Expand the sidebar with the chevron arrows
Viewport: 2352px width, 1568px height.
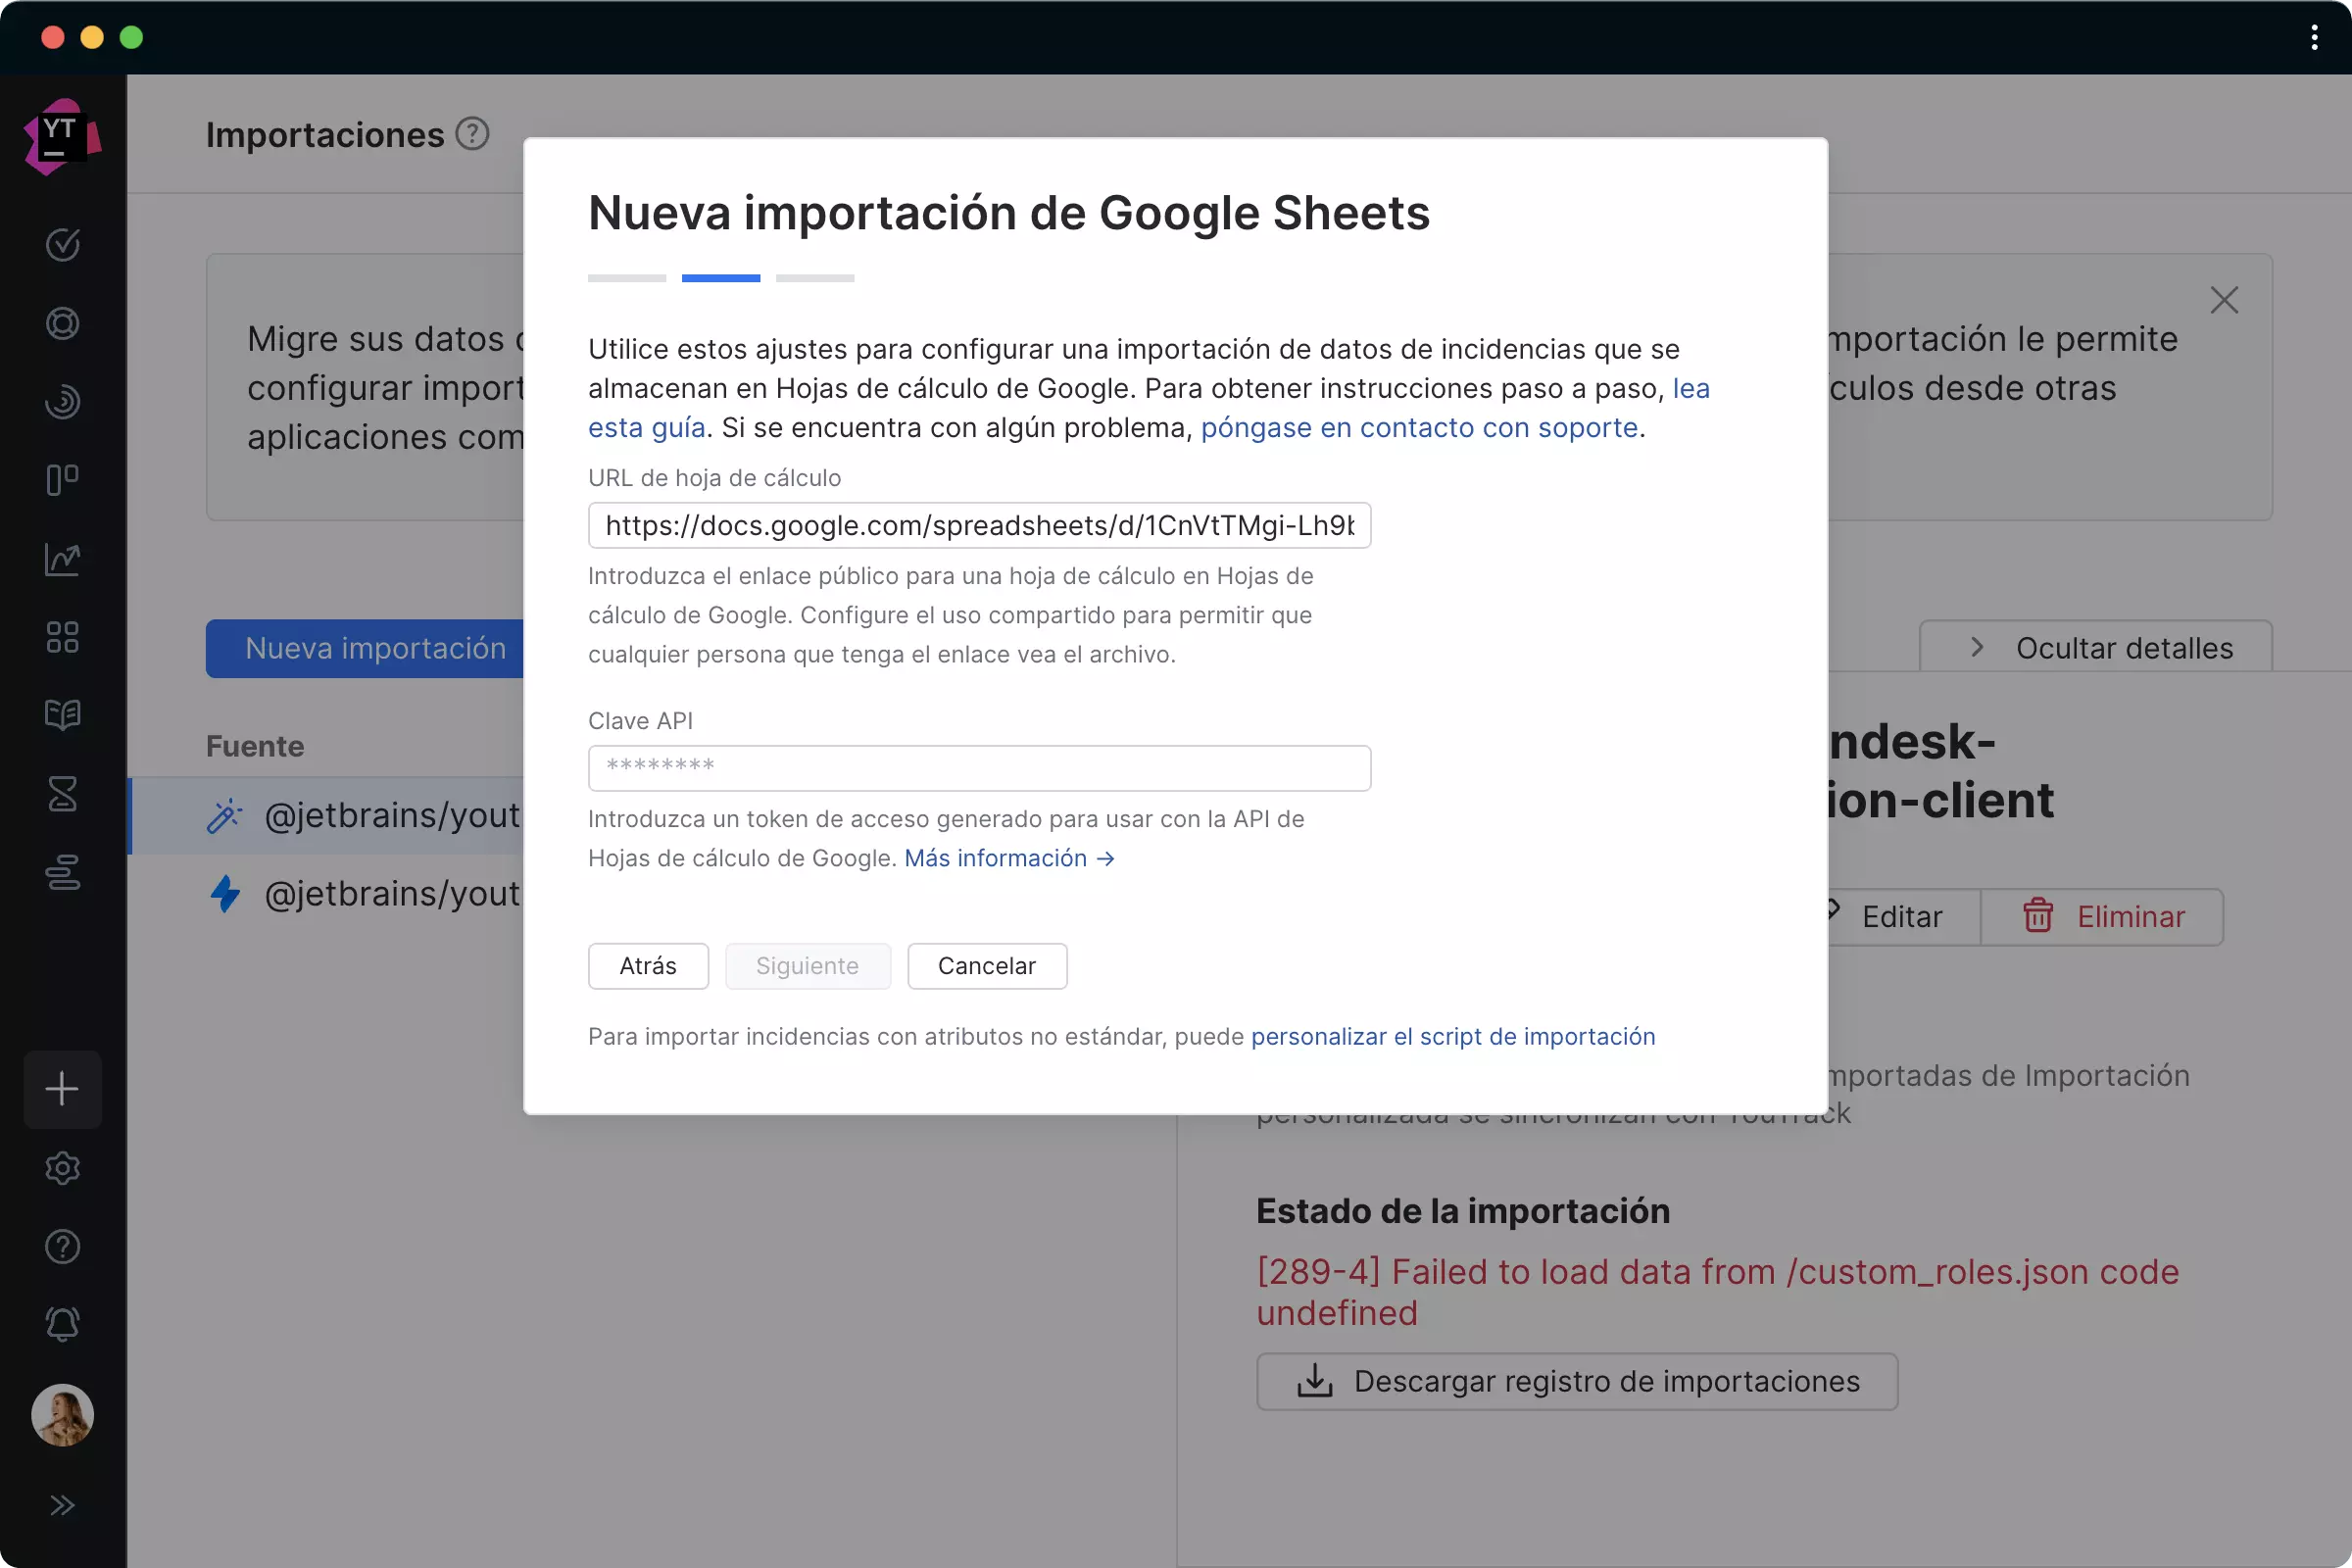click(63, 1505)
